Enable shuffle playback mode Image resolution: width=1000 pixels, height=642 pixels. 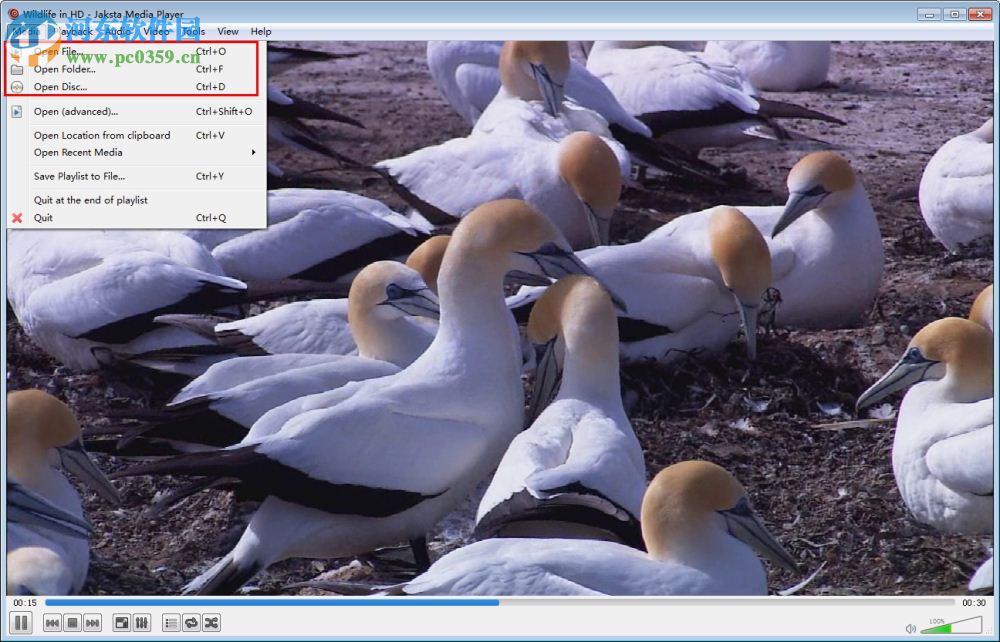[x=212, y=621]
